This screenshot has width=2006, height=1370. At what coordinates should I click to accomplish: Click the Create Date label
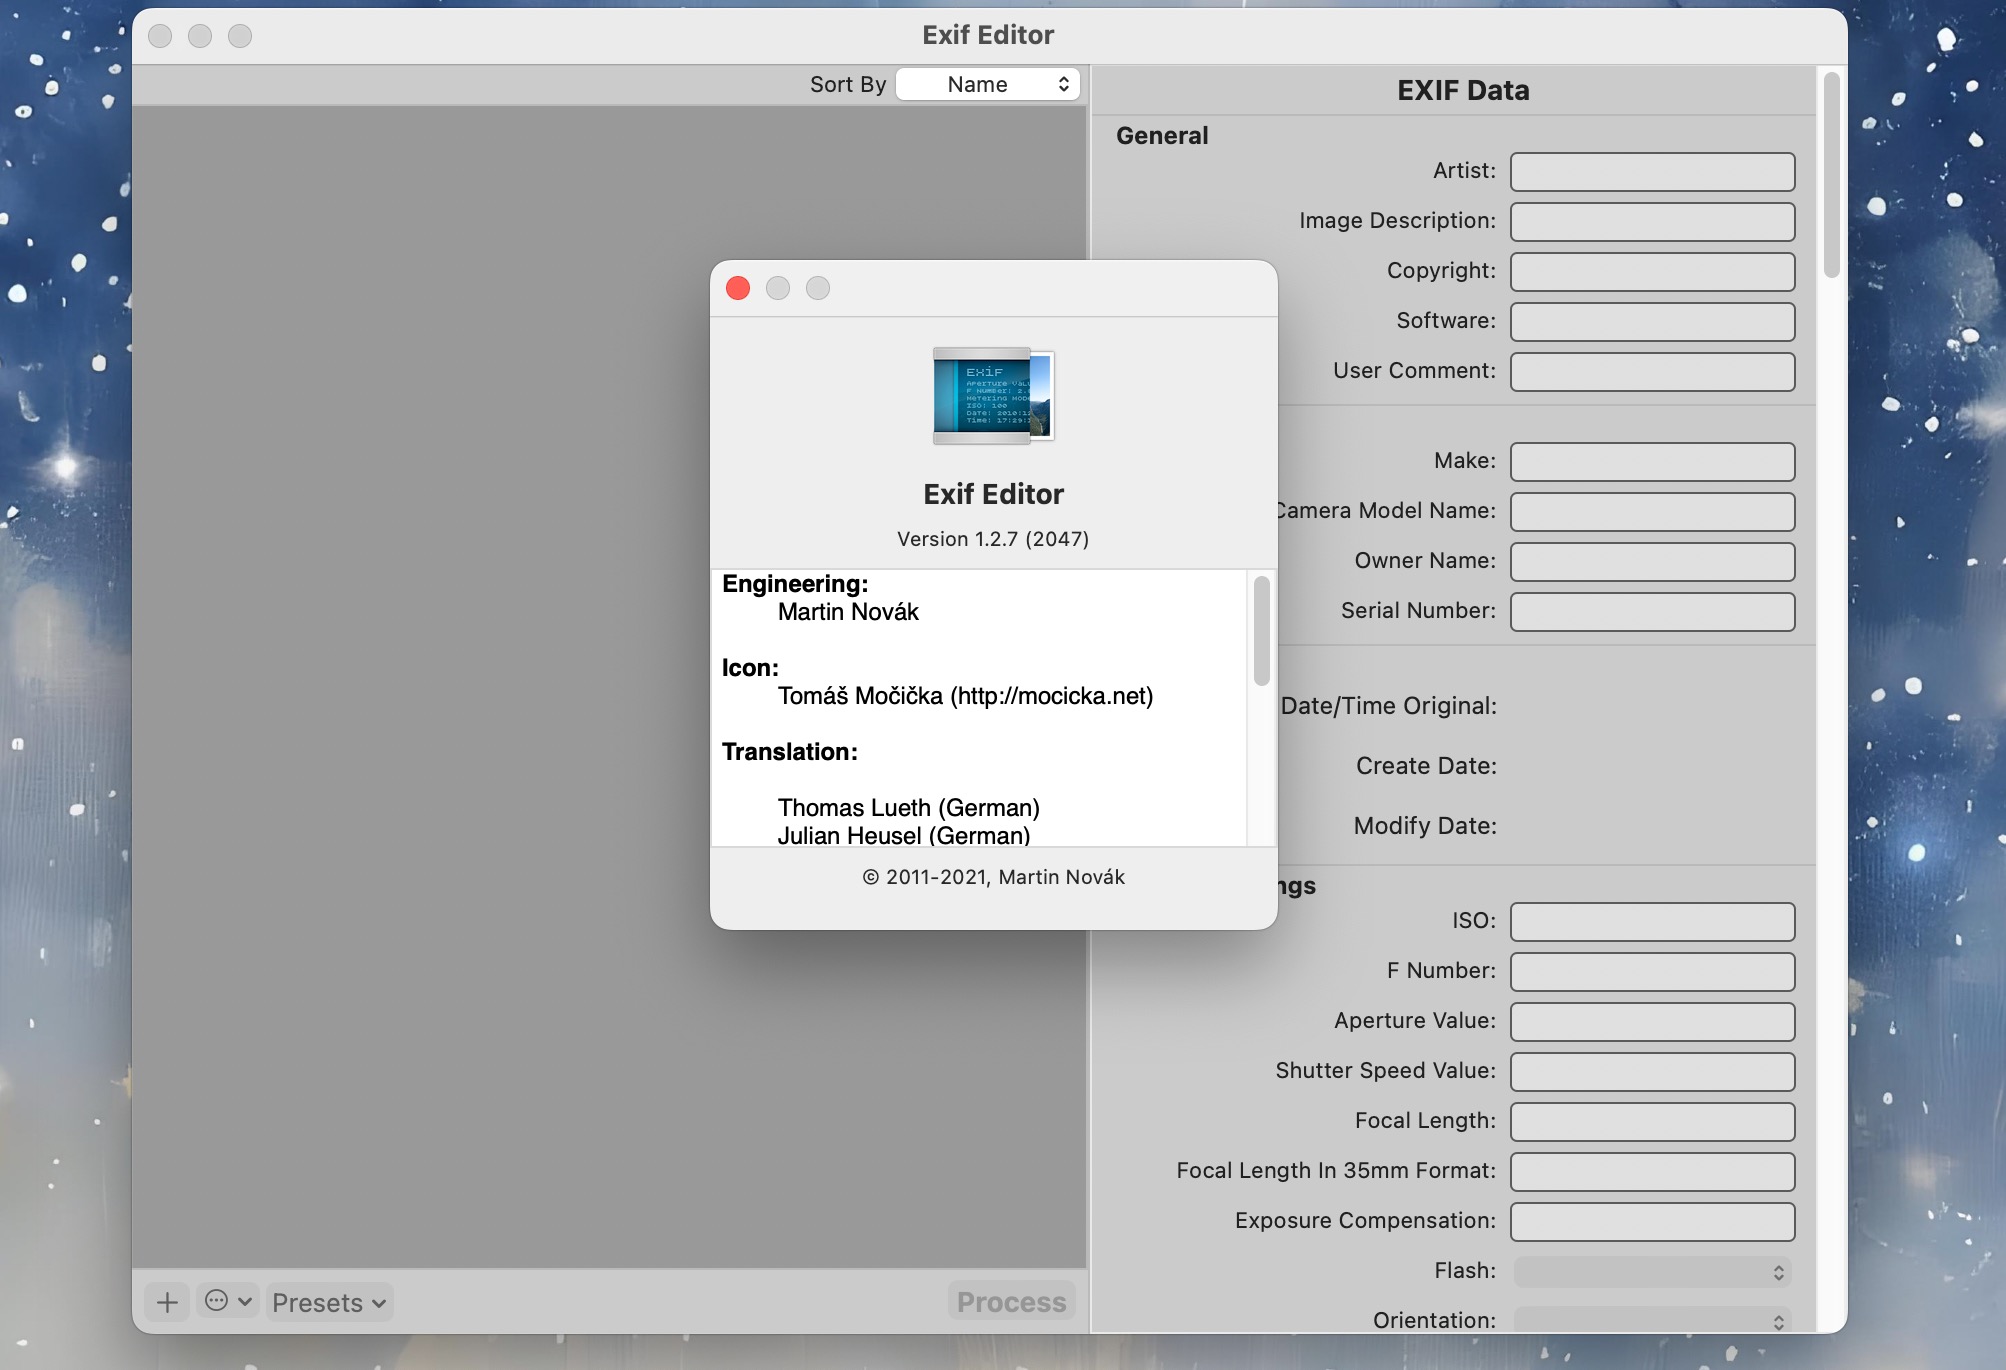pyautogui.click(x=1426, y=766)
